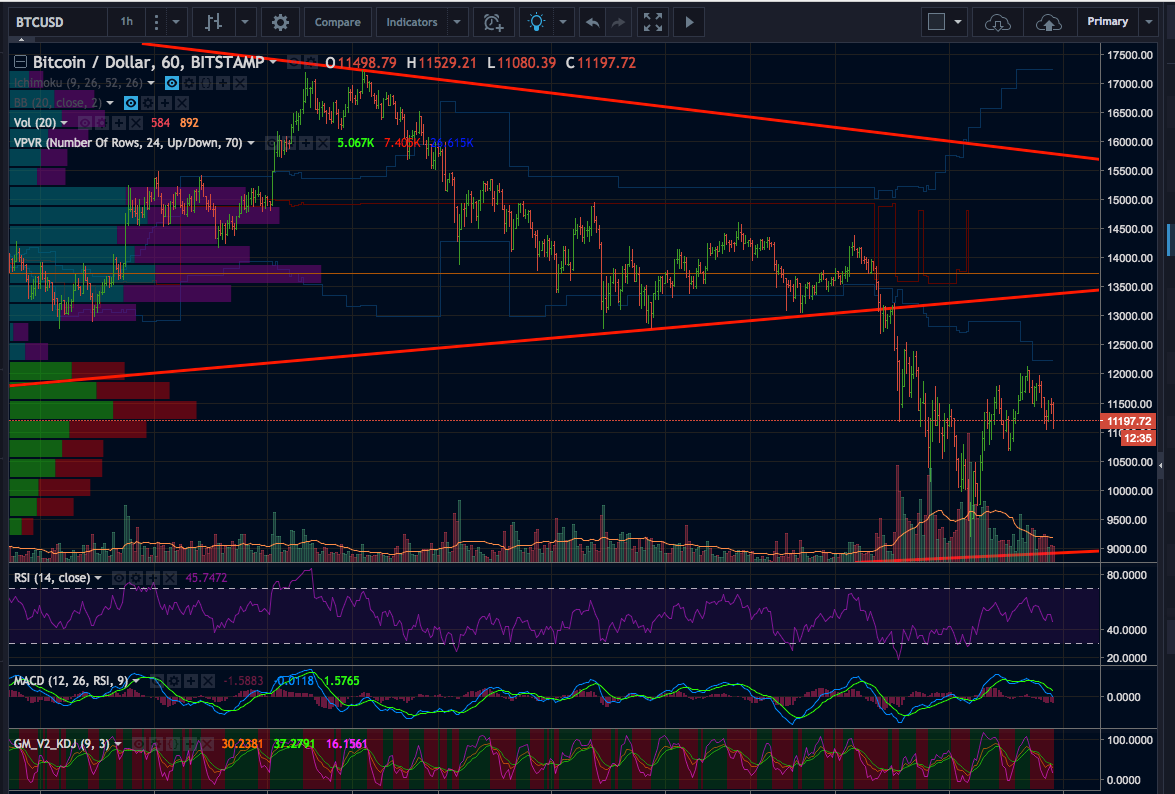1175x794 pixels.
Task: Redo the chart action
Action: 618,22
